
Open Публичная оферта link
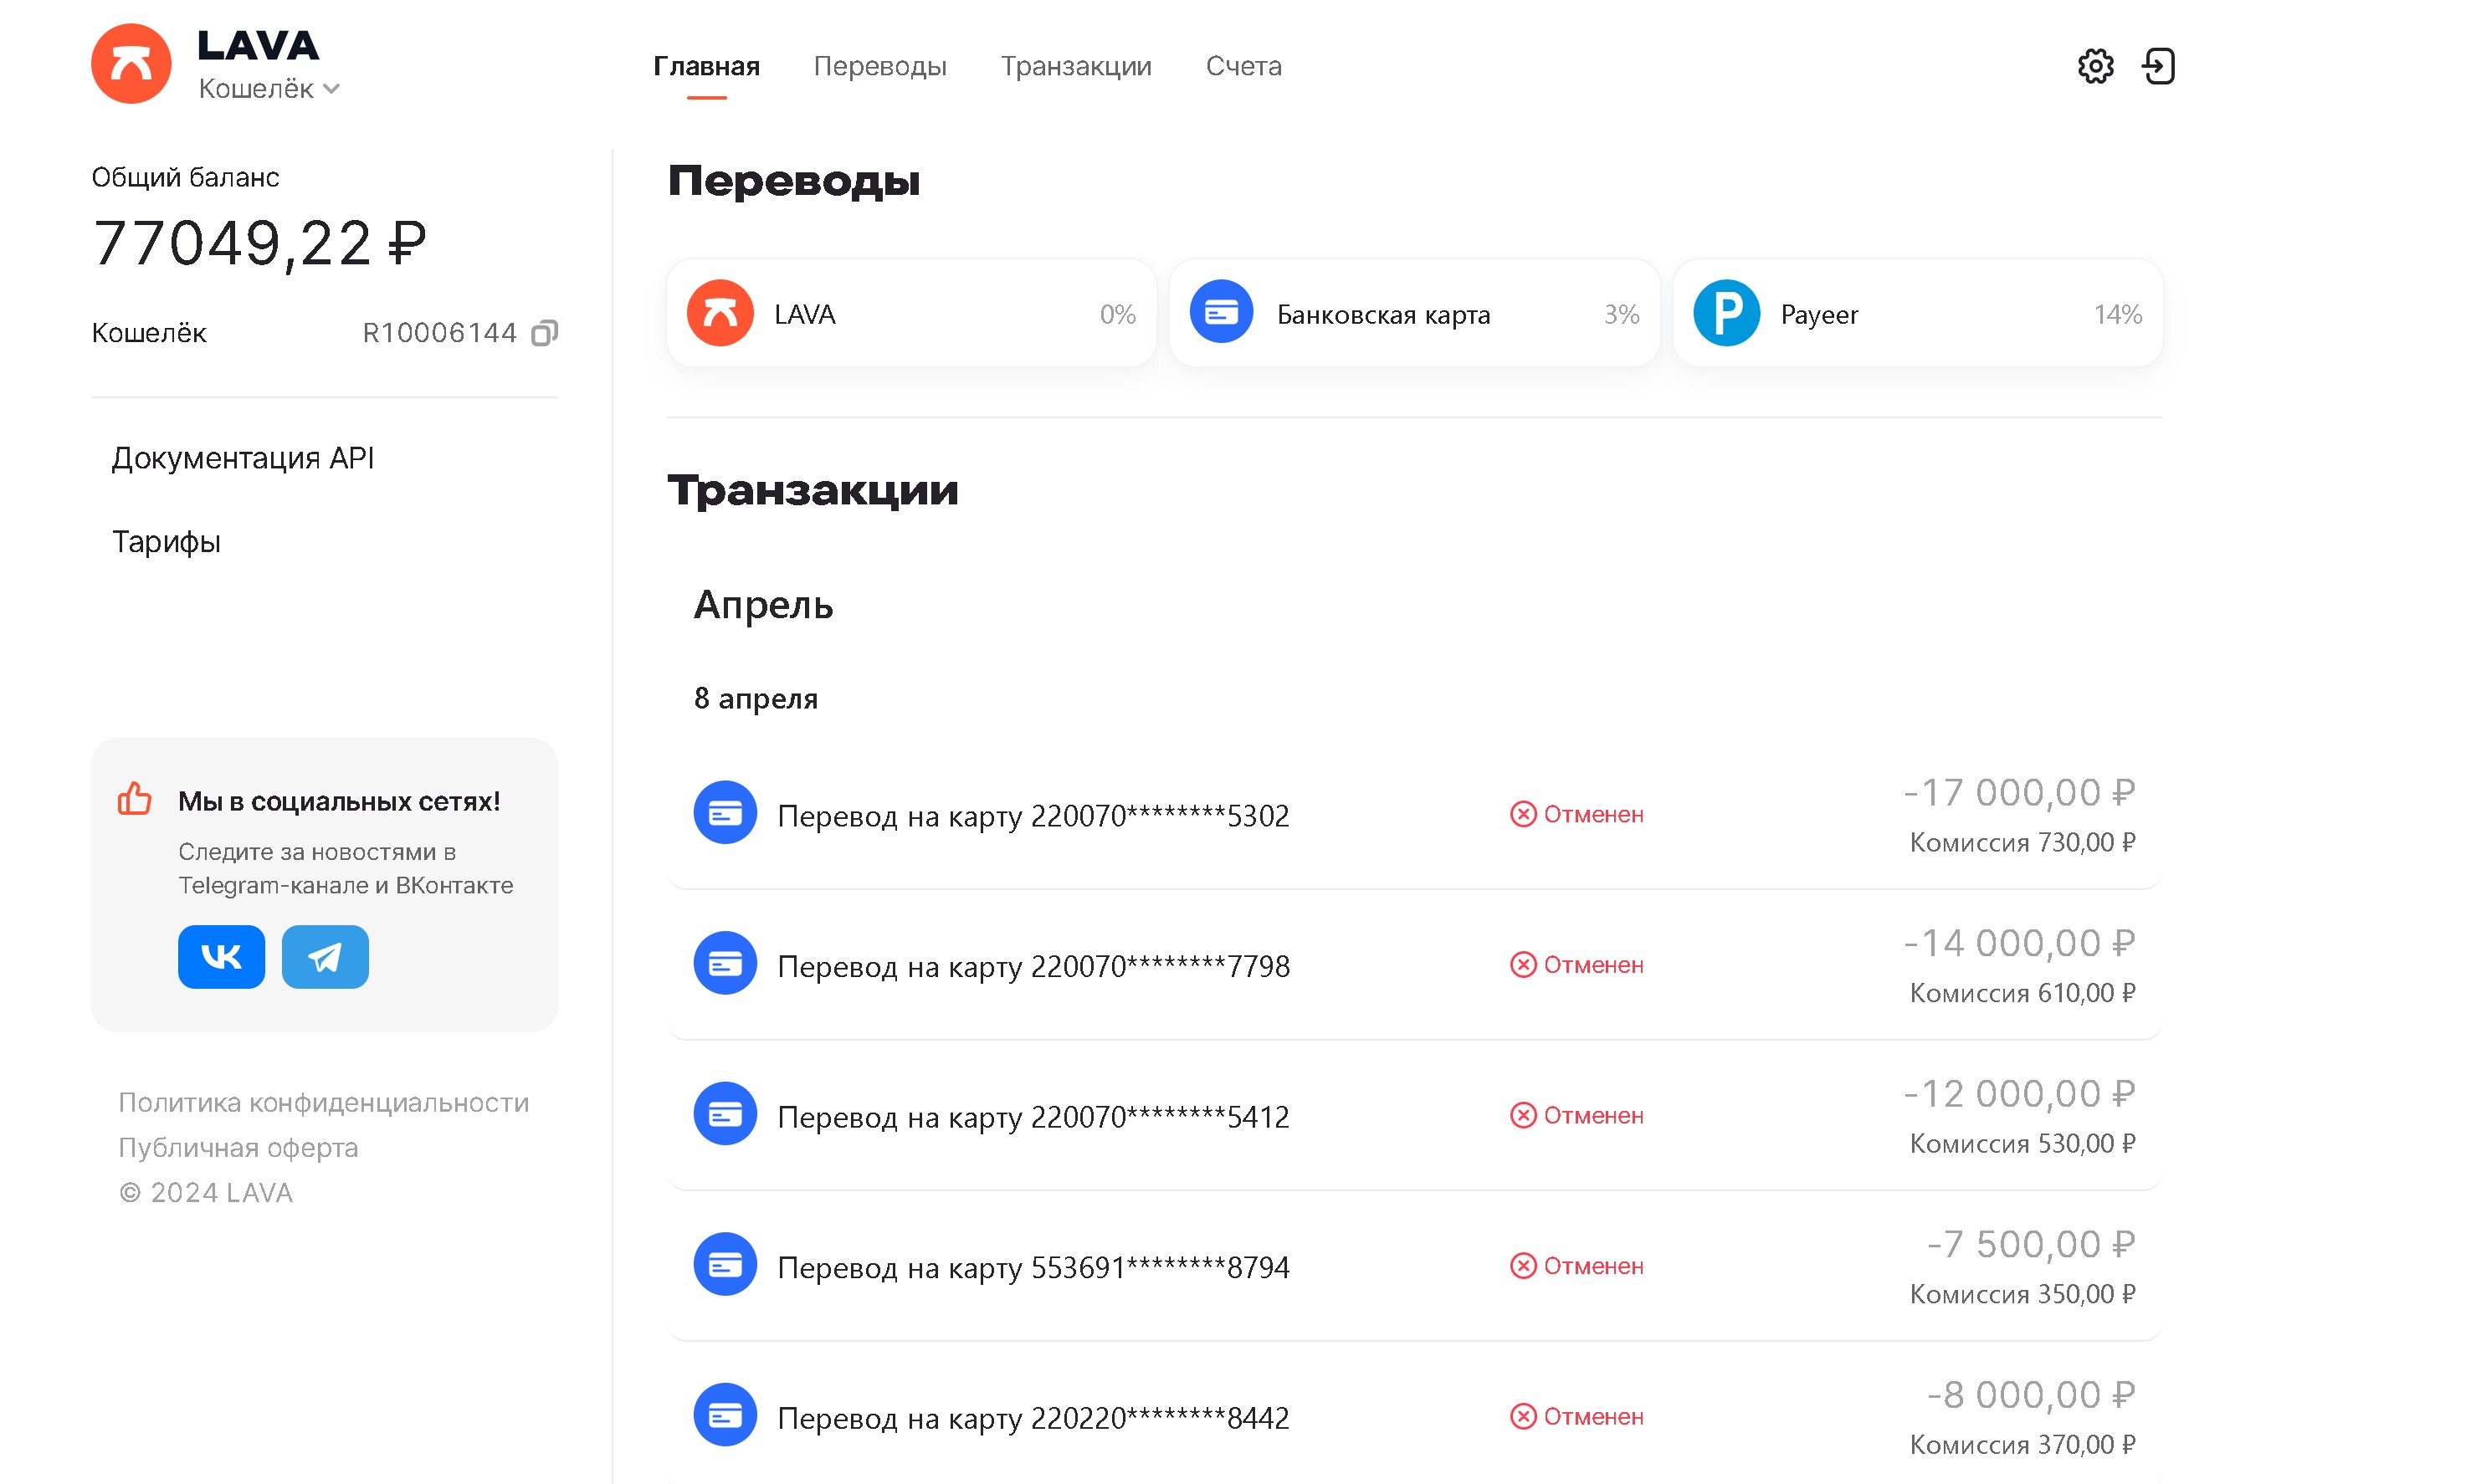(238, 1147)
